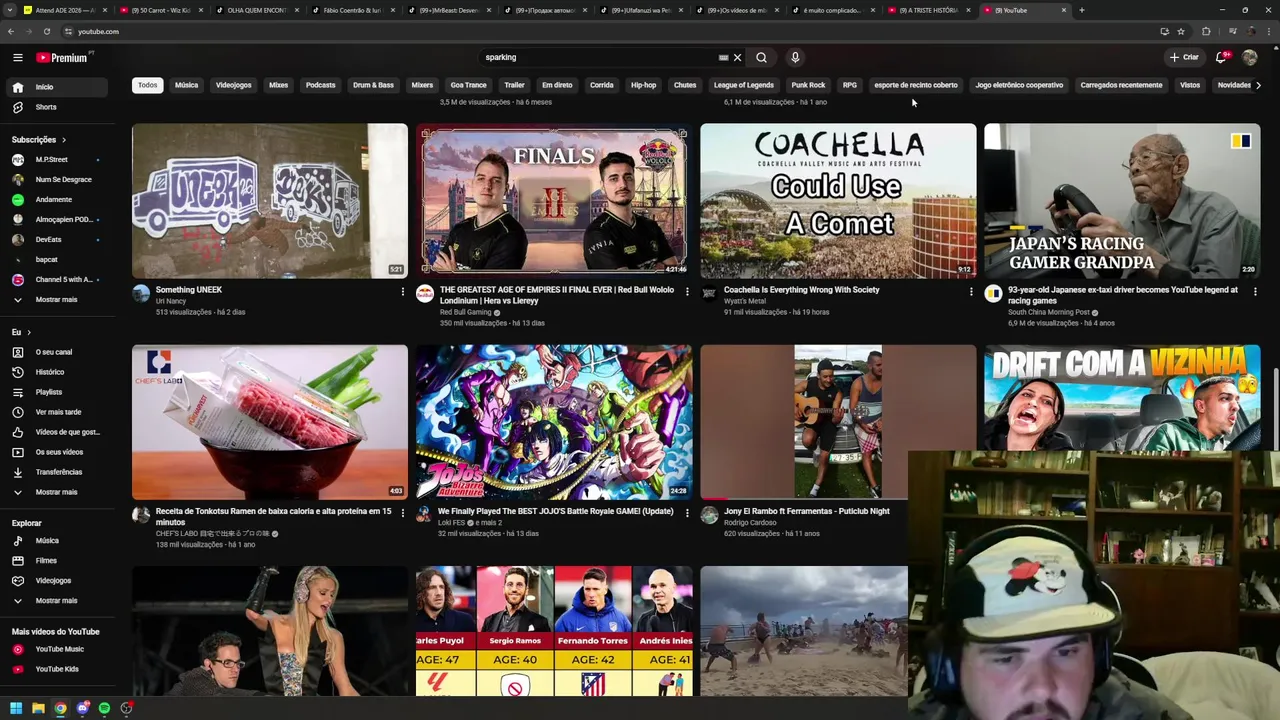1280x720 pixels.
Task: Open Red Bull Gaming channel link
Action: [466, 312]
